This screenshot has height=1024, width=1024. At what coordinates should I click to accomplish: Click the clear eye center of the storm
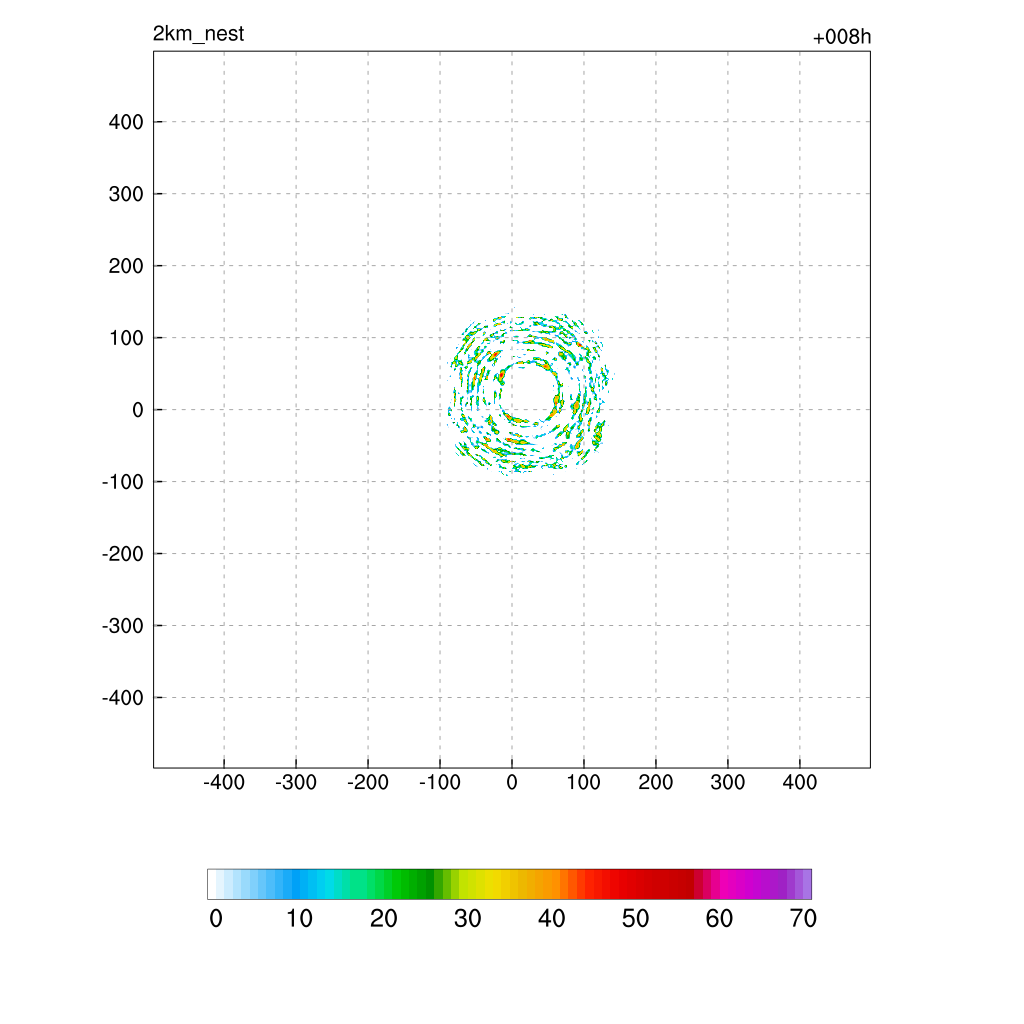tap(530, 394)
